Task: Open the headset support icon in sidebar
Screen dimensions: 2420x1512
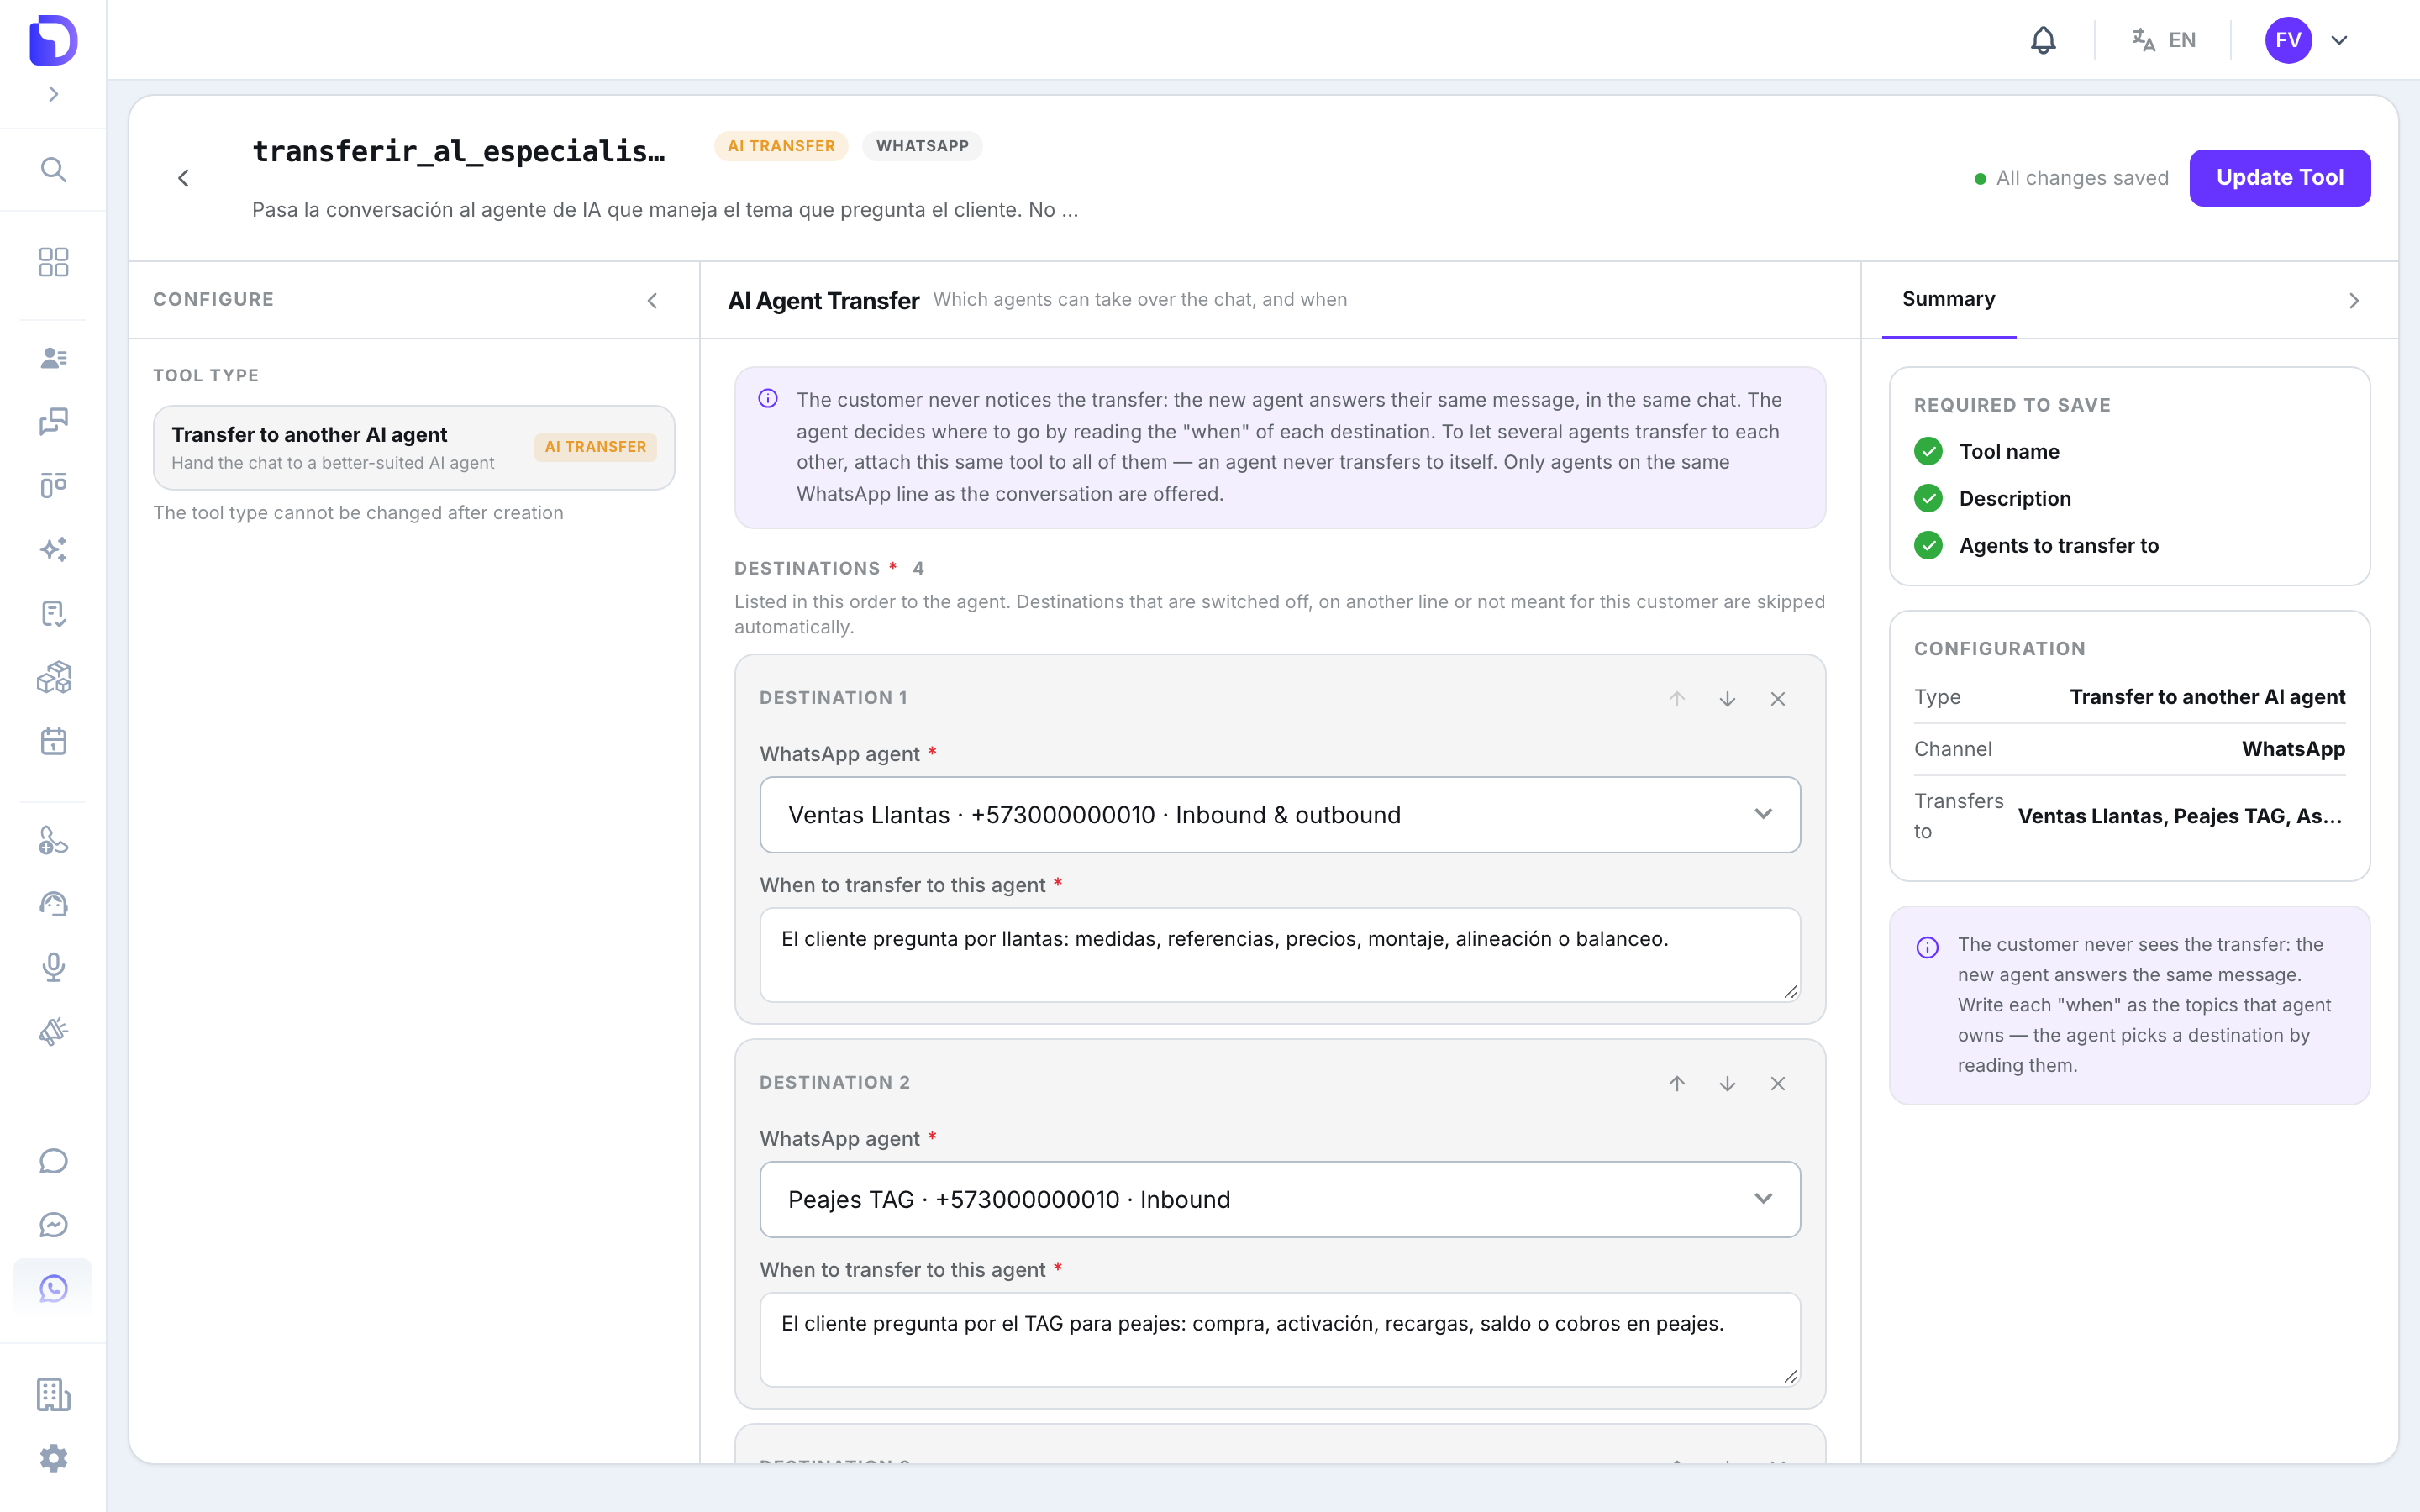Action: tap(53, 903)
